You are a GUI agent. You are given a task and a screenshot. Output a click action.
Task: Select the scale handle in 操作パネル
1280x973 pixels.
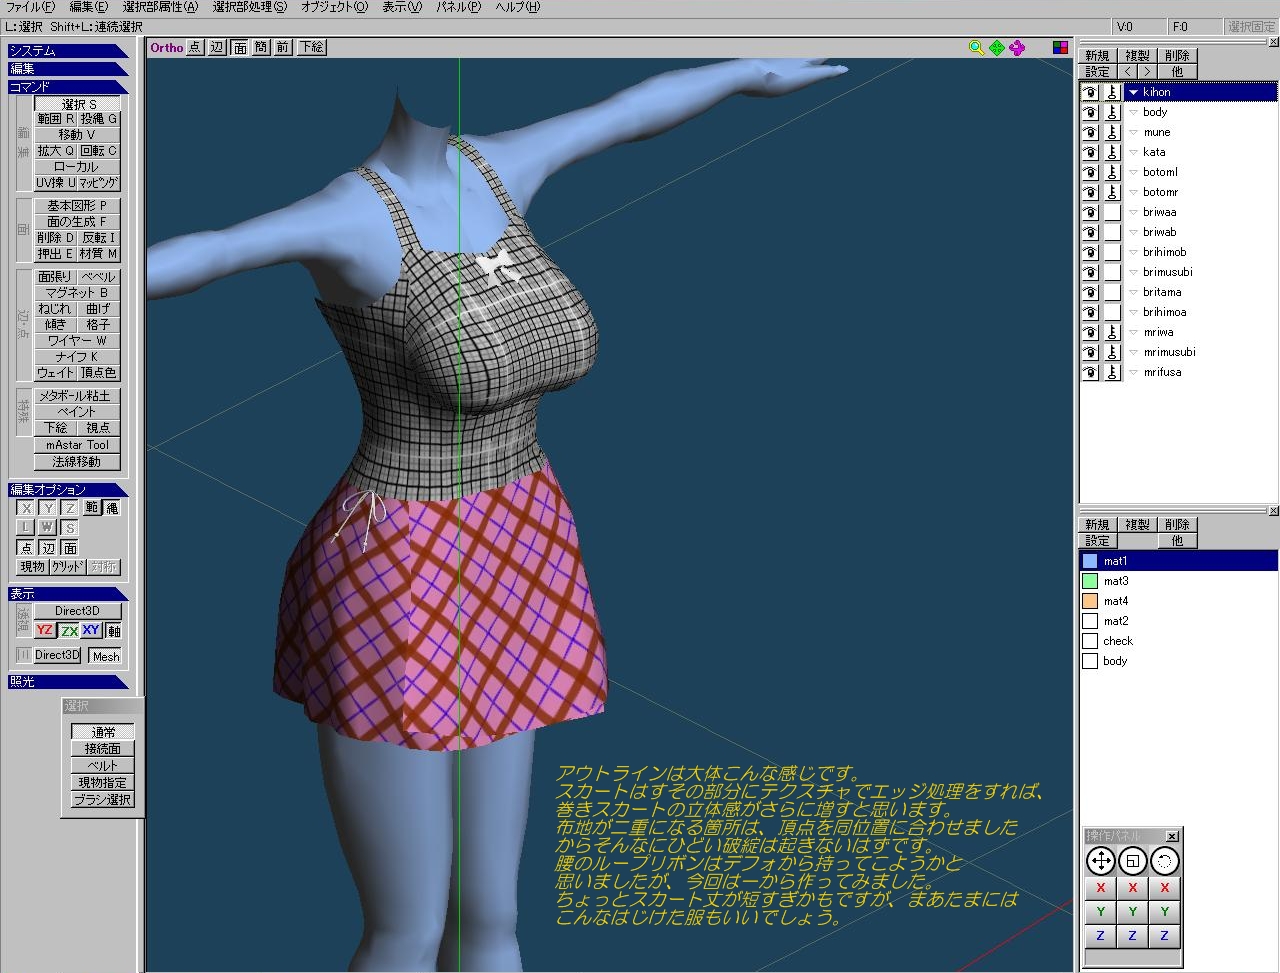coord(1132,861)
